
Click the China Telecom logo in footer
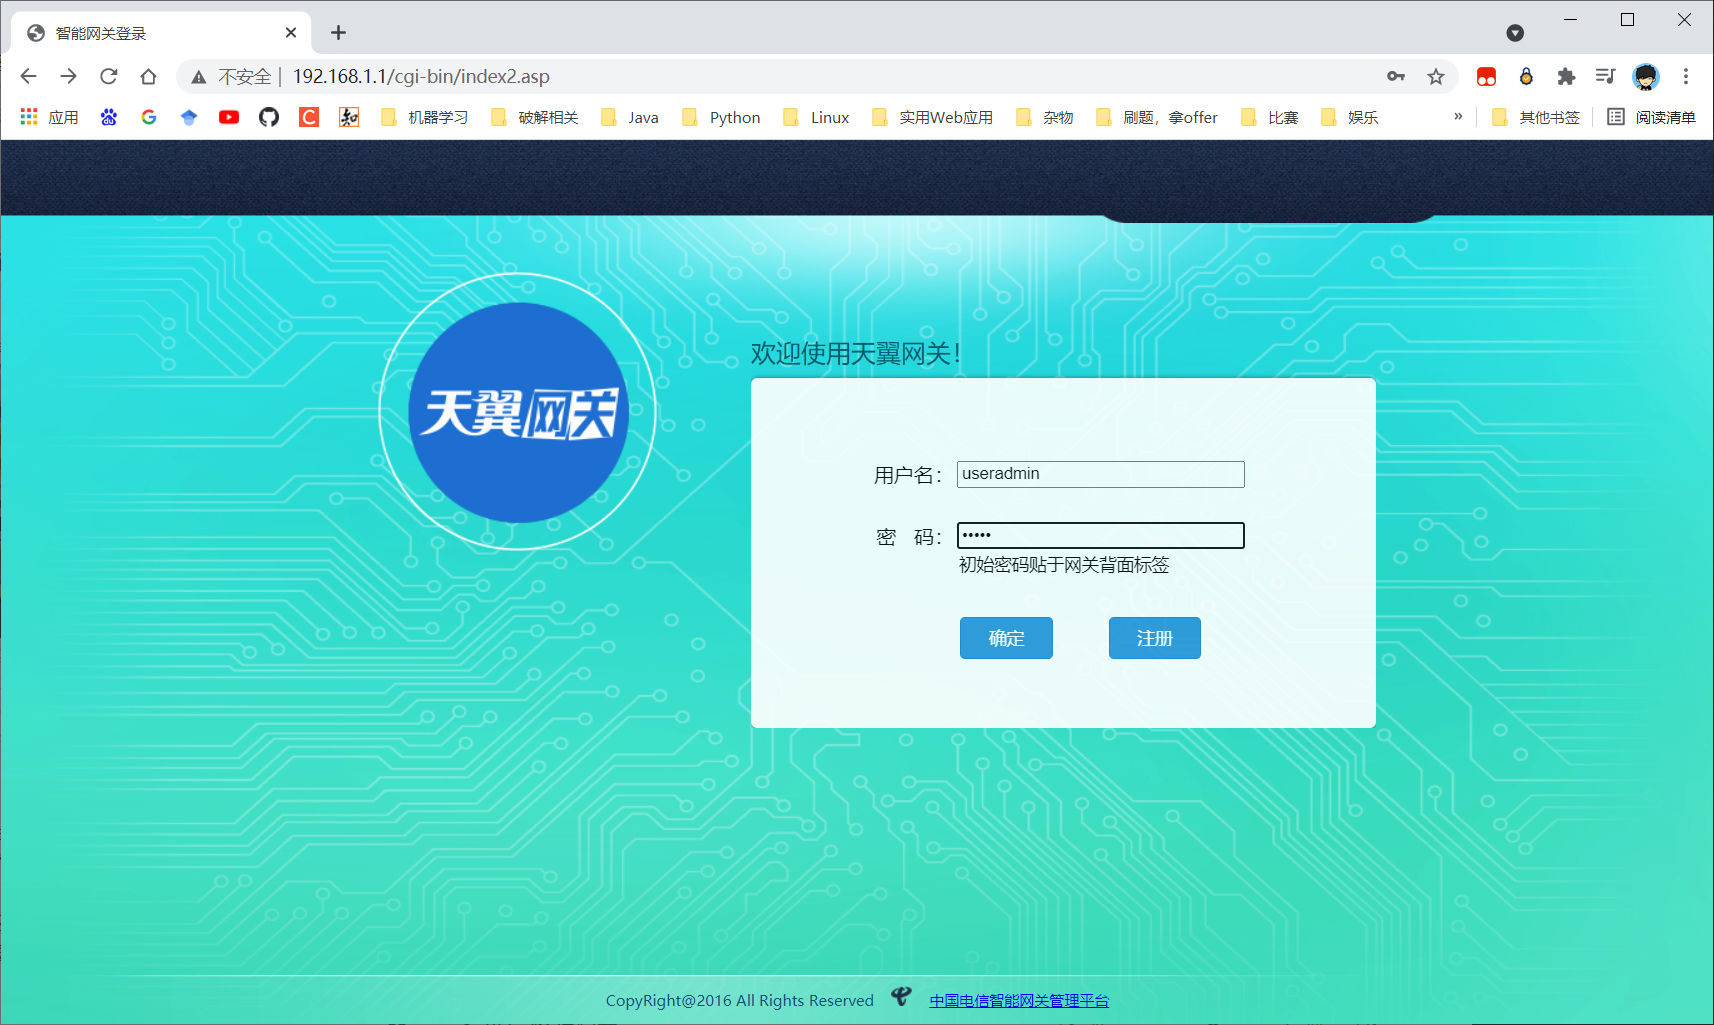[901, 996]
